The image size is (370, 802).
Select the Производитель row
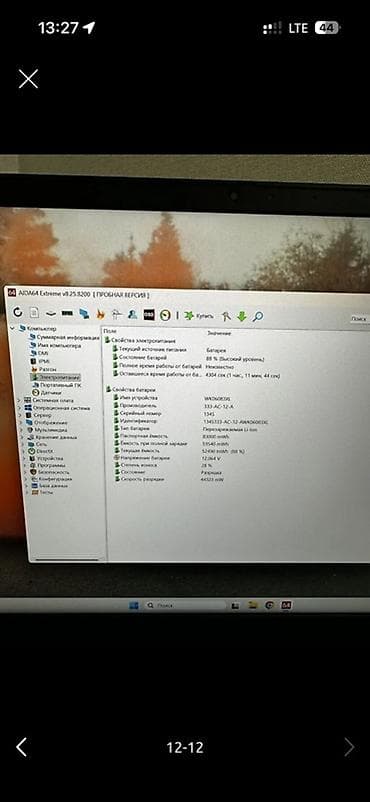tap(136, 406)
